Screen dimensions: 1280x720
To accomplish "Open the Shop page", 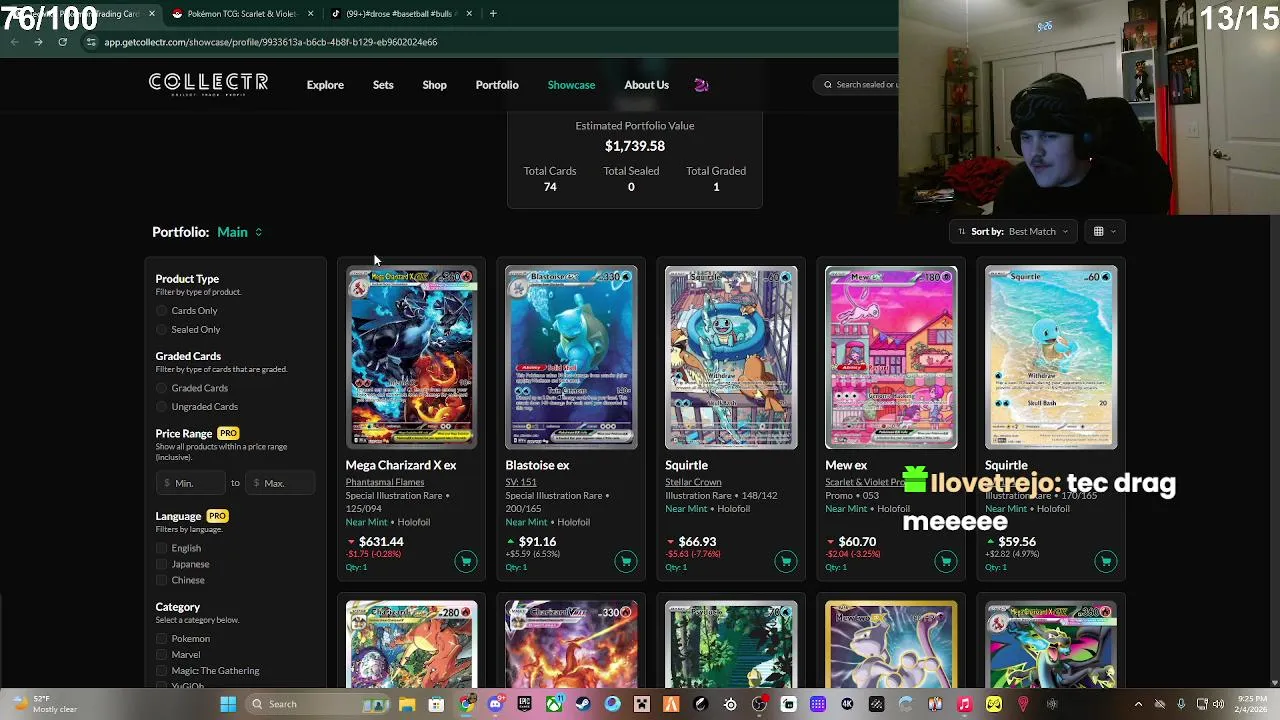I will tap(434, 85).
